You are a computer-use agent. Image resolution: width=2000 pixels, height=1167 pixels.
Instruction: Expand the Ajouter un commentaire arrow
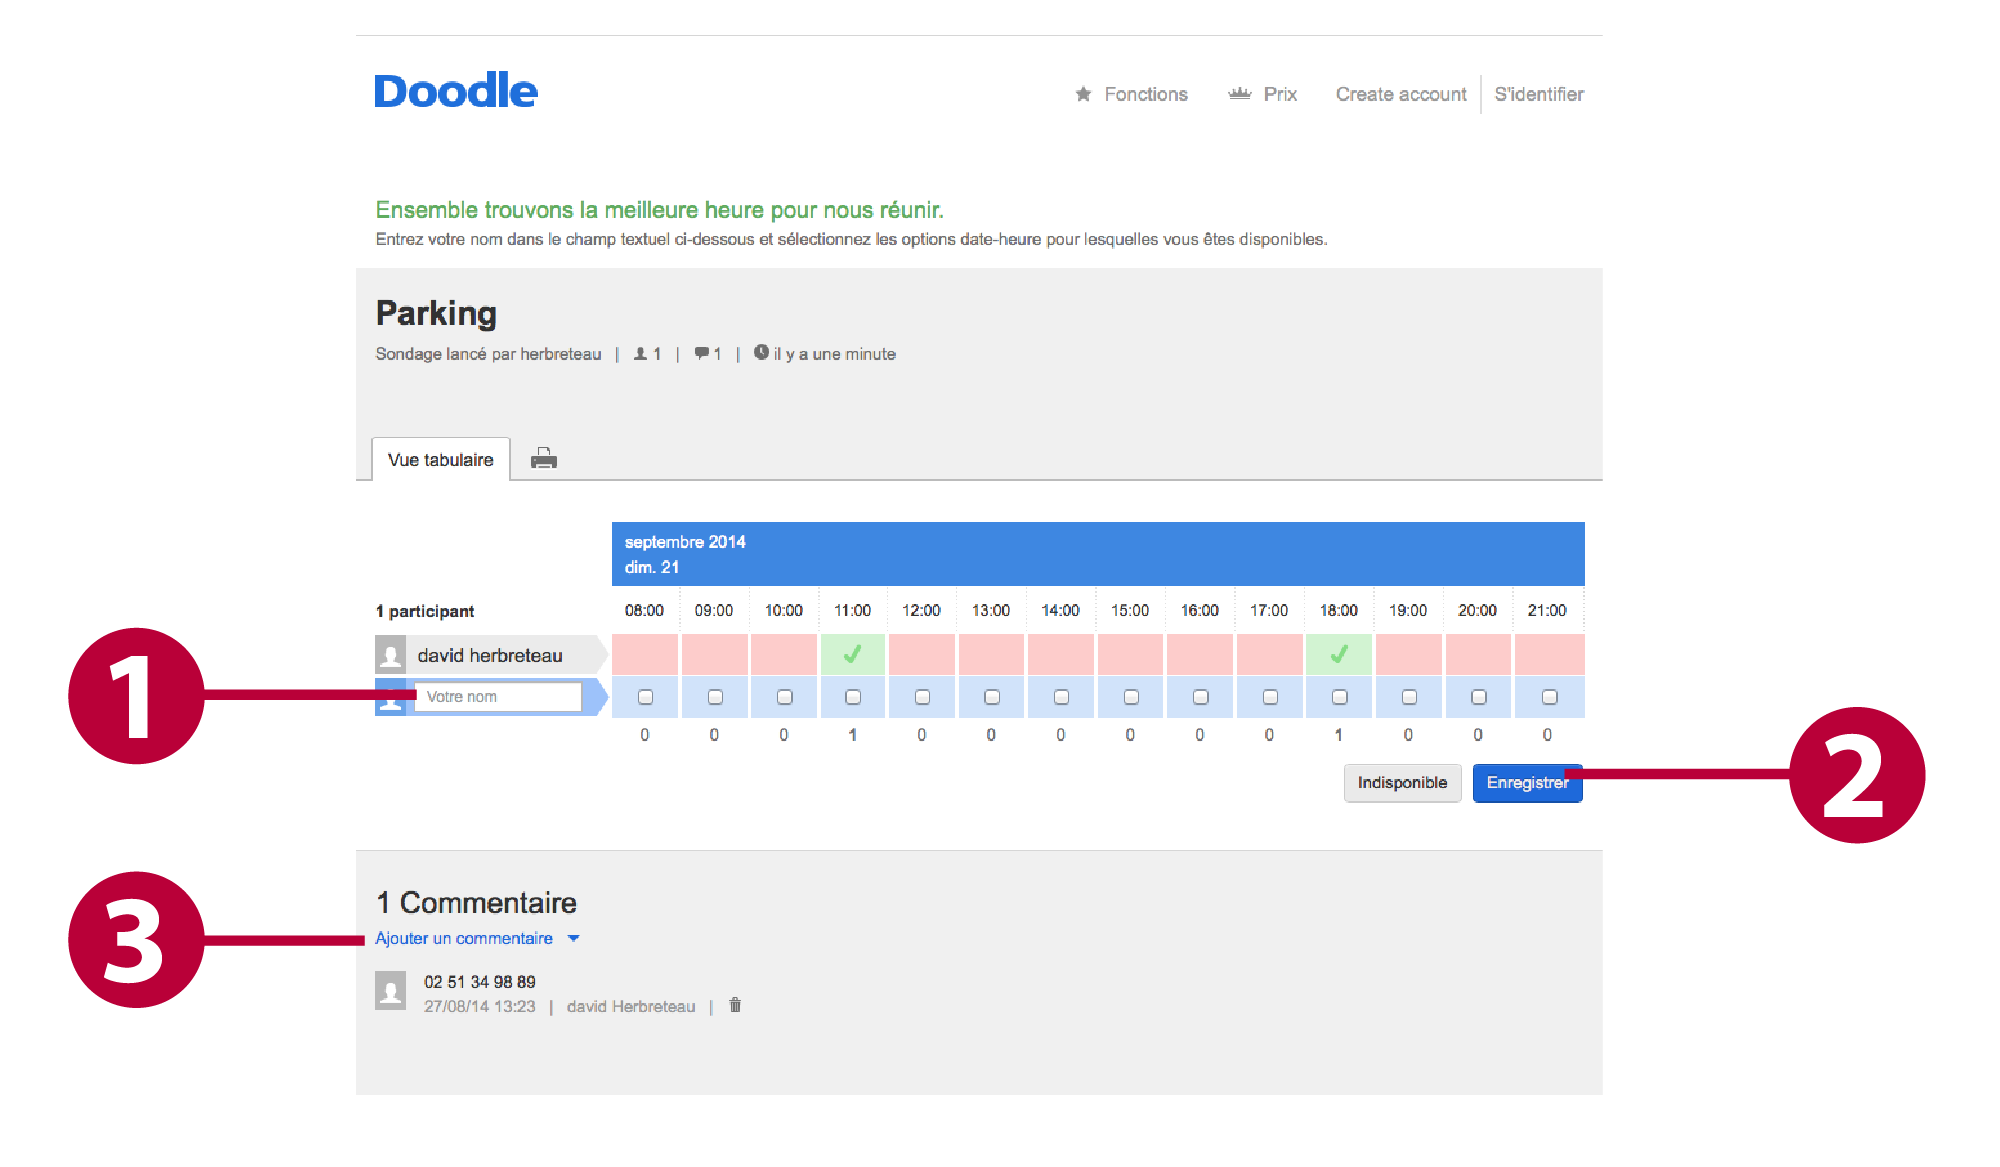click(x=574, y=938)
